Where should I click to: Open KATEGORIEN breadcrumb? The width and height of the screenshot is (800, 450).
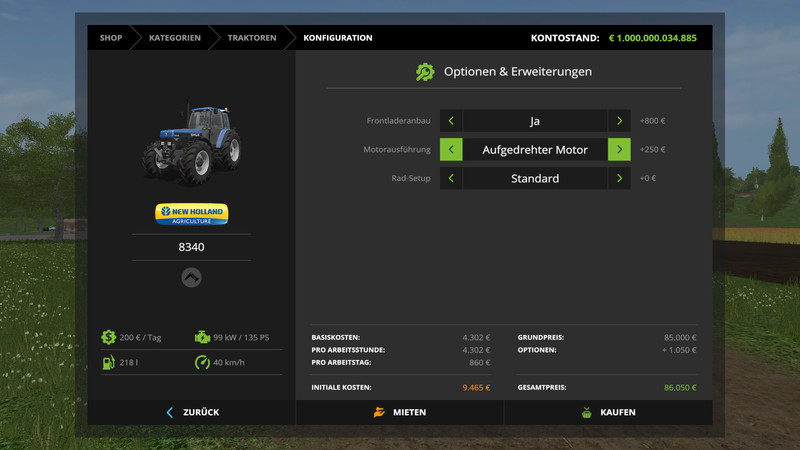pos(174,38)
